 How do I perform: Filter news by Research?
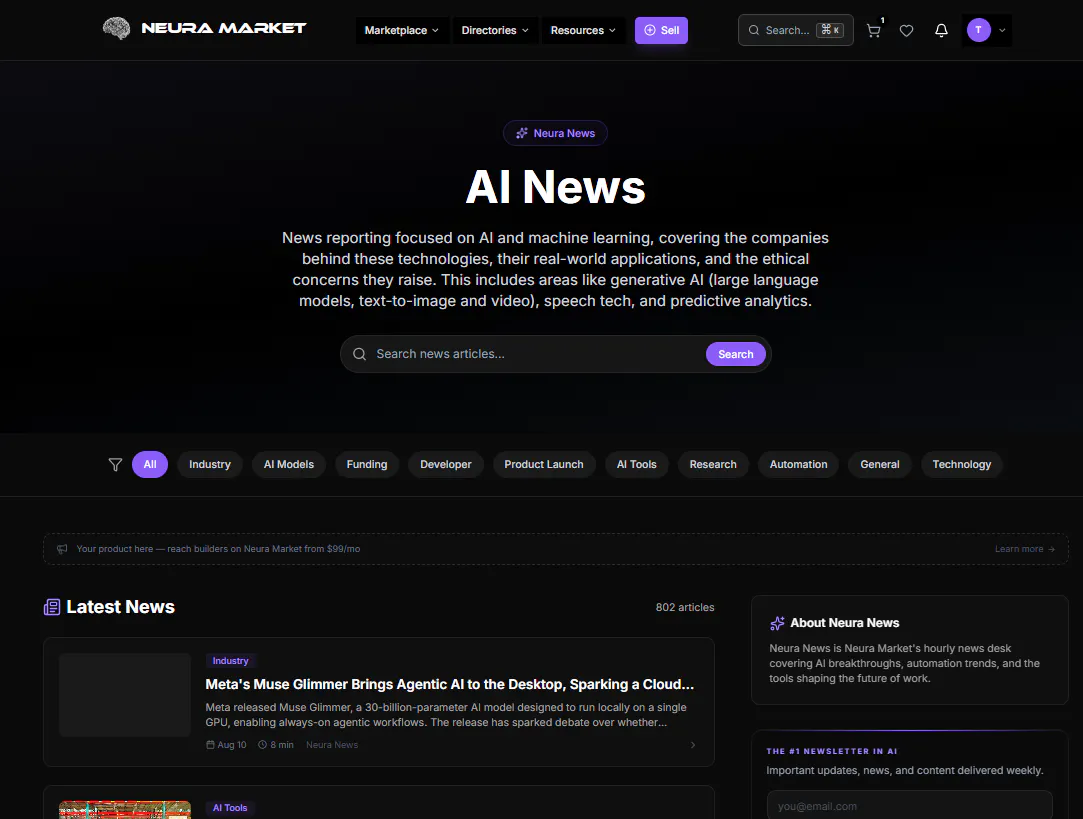(713, 465)
